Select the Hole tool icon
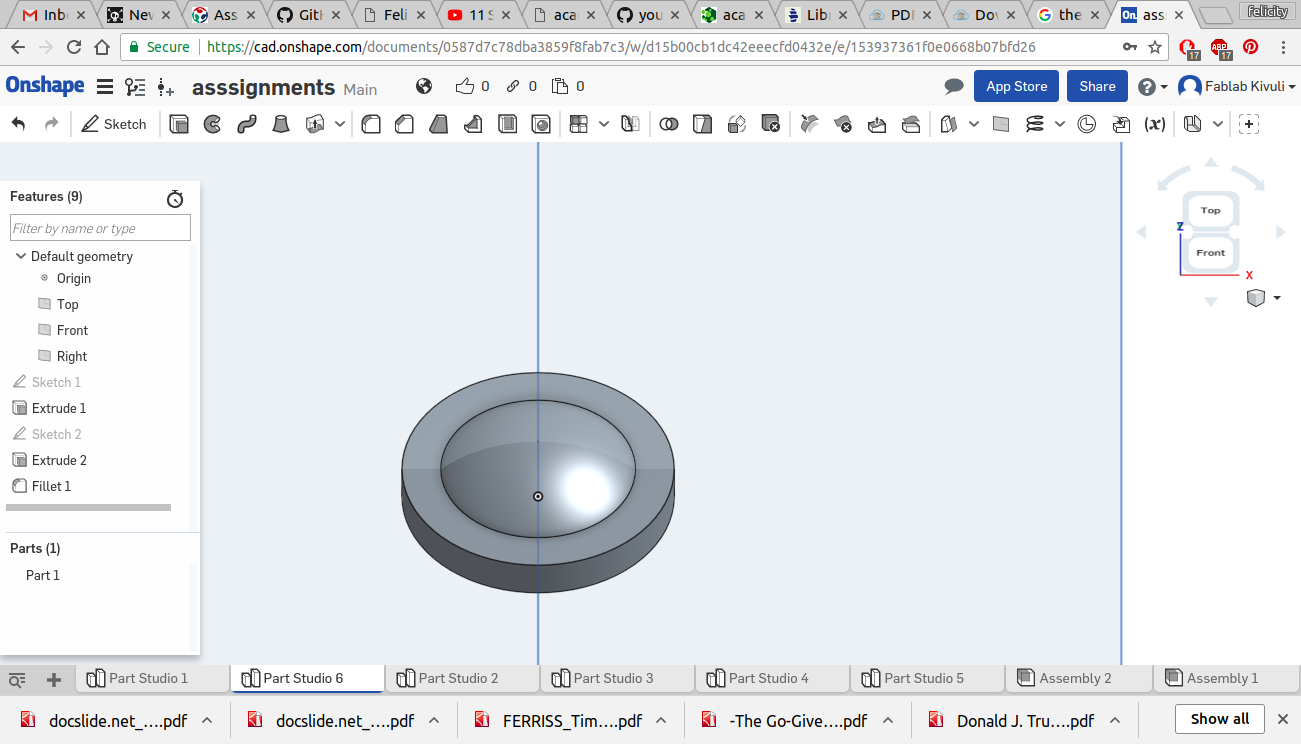The height and width of the screenshot is (744, 1301). pos(541,124)
